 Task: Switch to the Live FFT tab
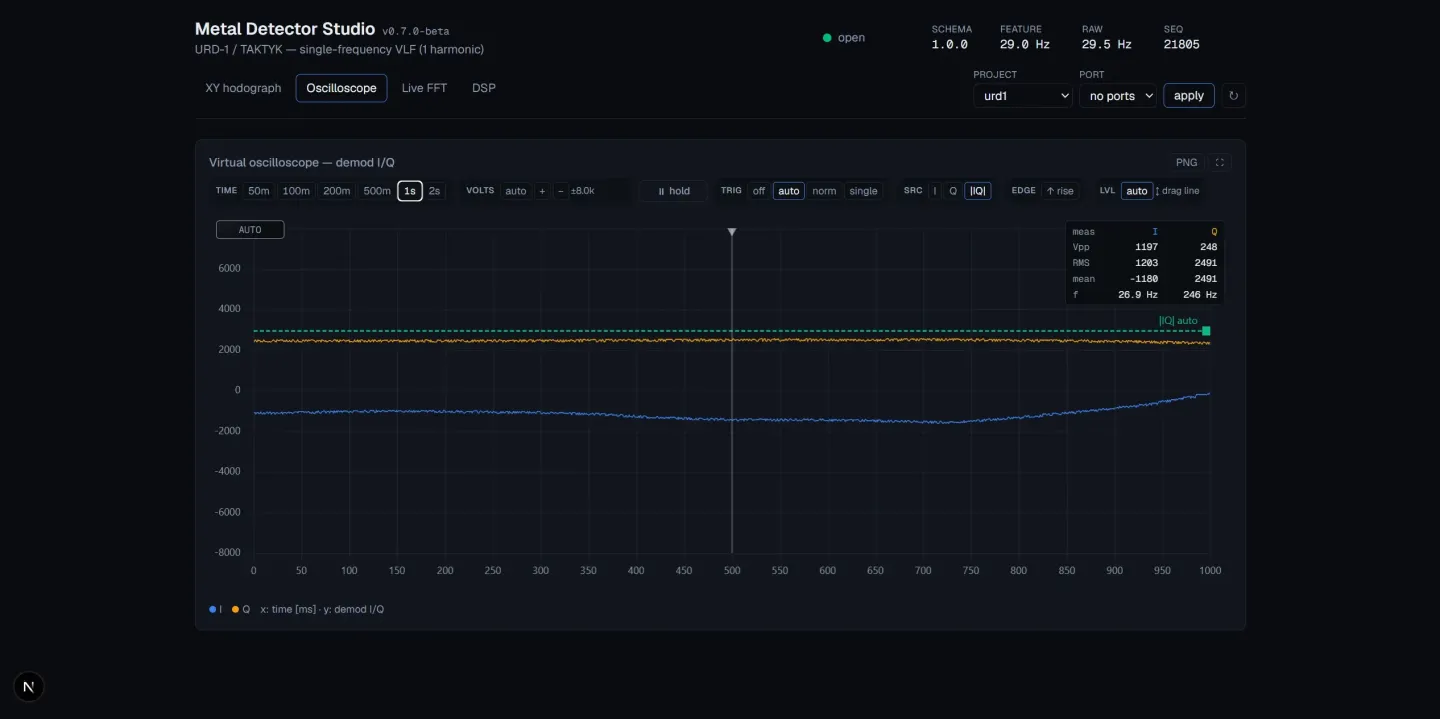(x=424, y=88)
